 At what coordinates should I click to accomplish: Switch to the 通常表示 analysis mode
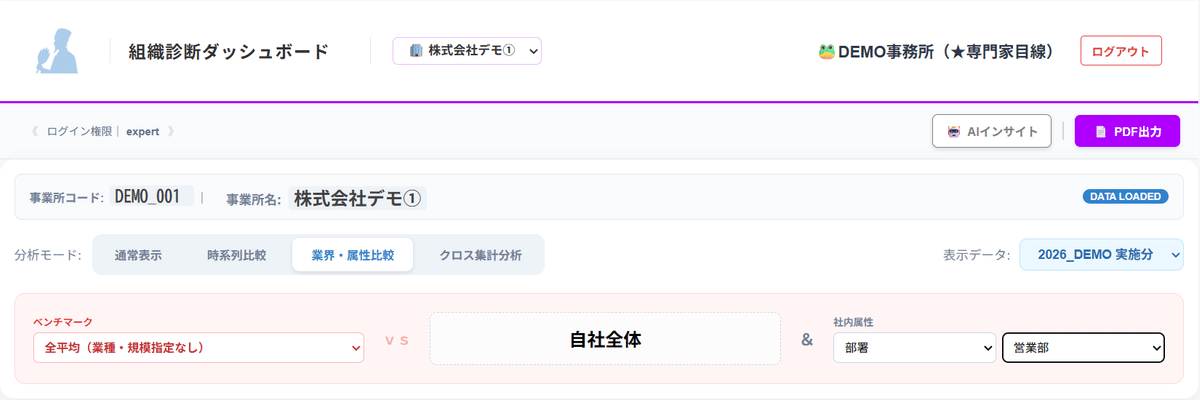(x=138, y=255)
